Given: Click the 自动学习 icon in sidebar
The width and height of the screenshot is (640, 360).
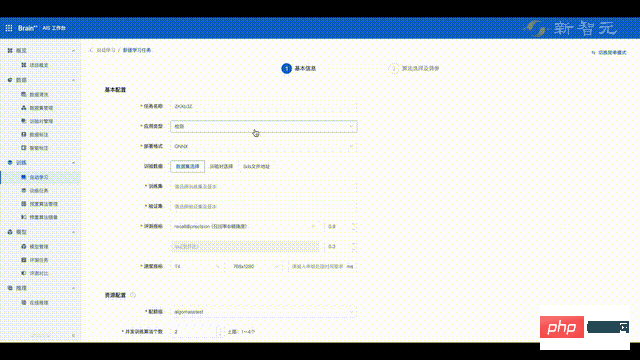Looking at the screenshot, I should (24, 177).
